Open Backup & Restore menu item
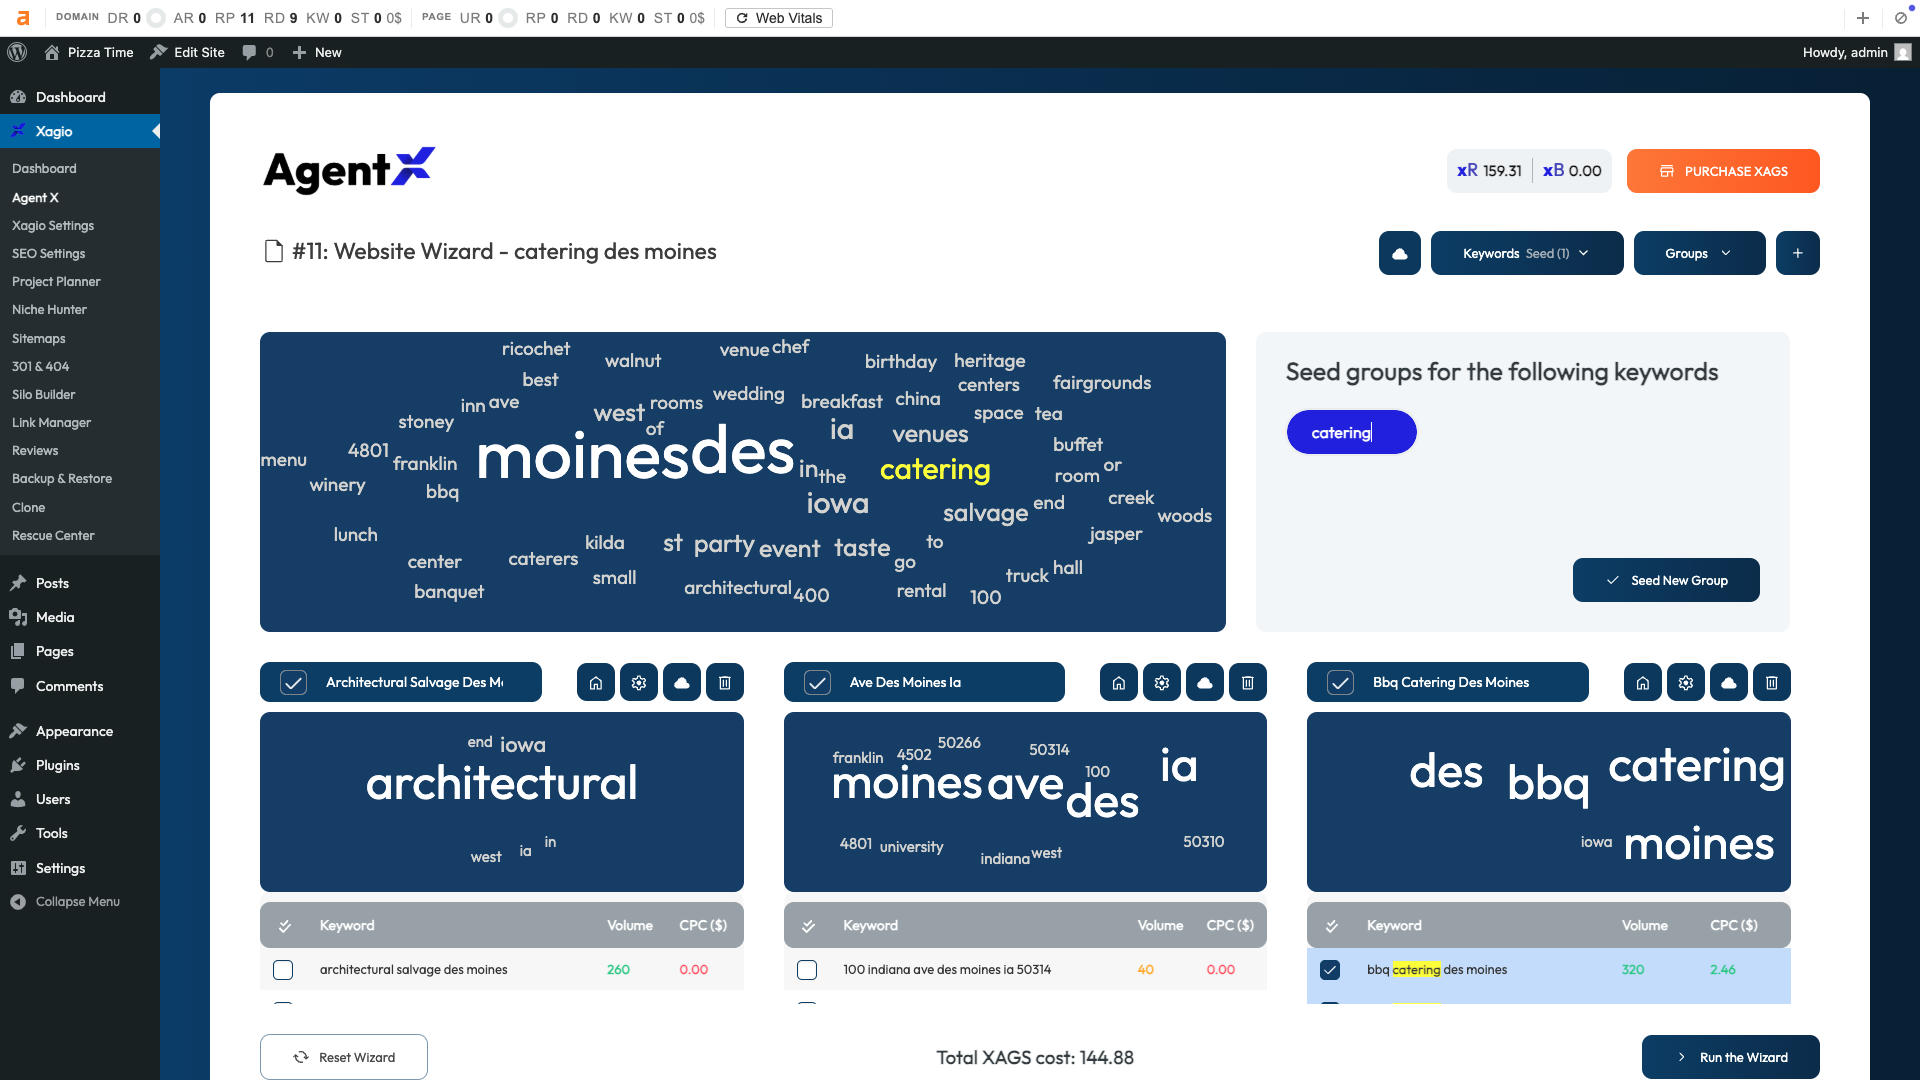This screenshot has height=1080, width=1920. [x=62, y=479]
